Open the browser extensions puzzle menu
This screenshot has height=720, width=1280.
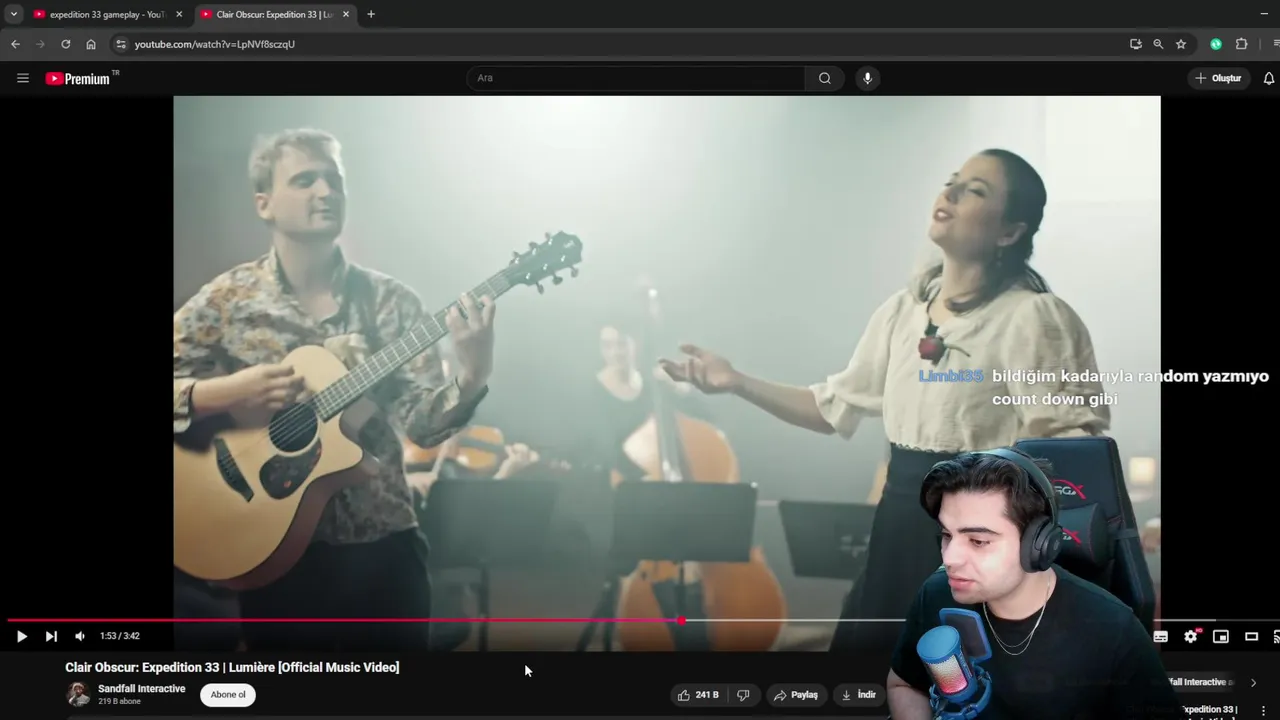1242,44
